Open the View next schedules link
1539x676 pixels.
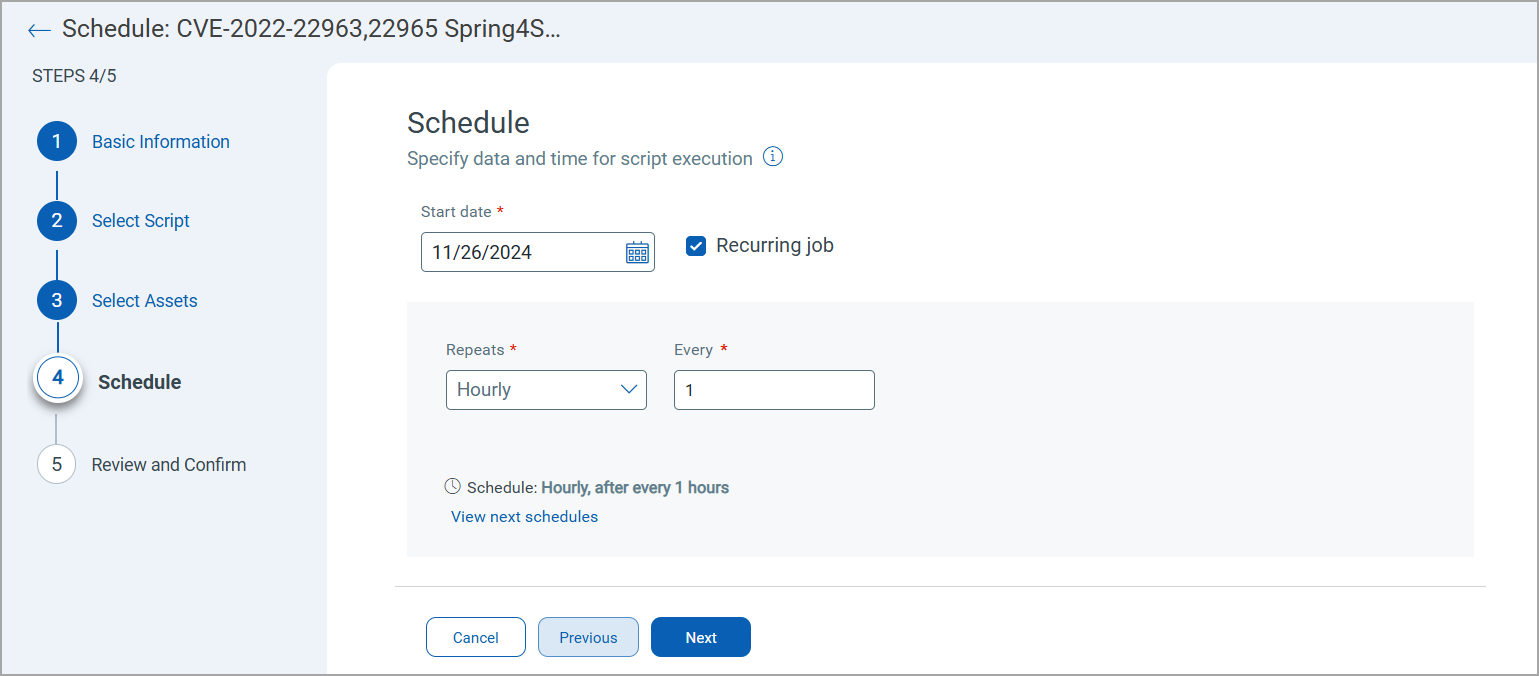point(525,517)
